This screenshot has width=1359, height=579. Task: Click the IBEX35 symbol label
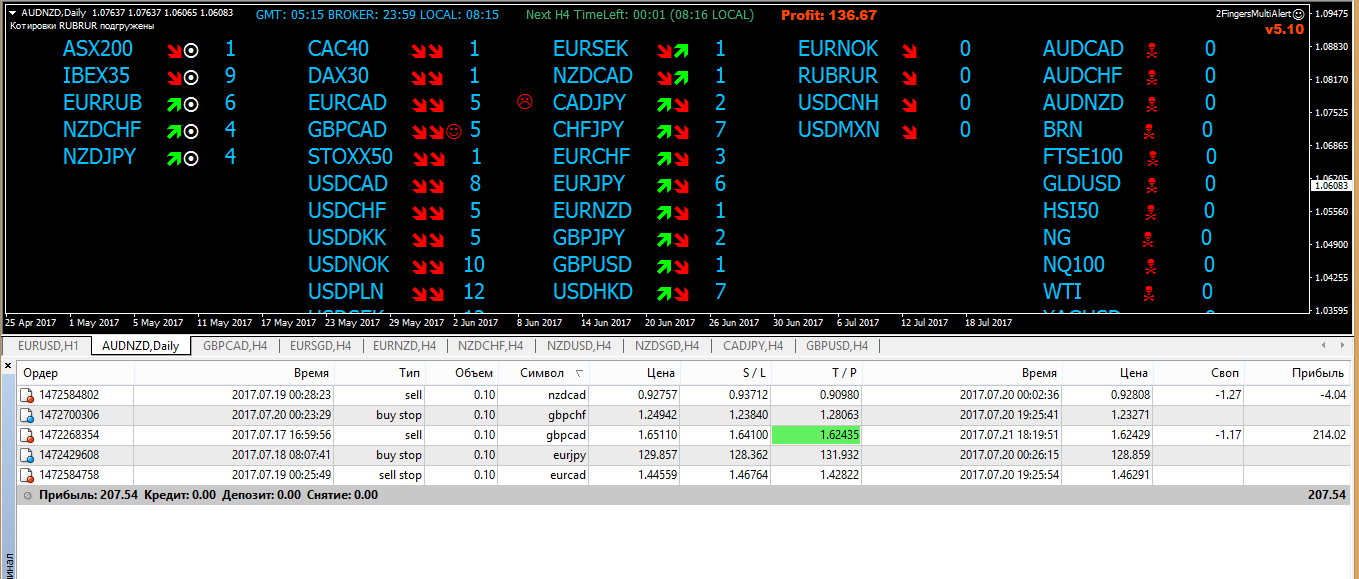96,76
